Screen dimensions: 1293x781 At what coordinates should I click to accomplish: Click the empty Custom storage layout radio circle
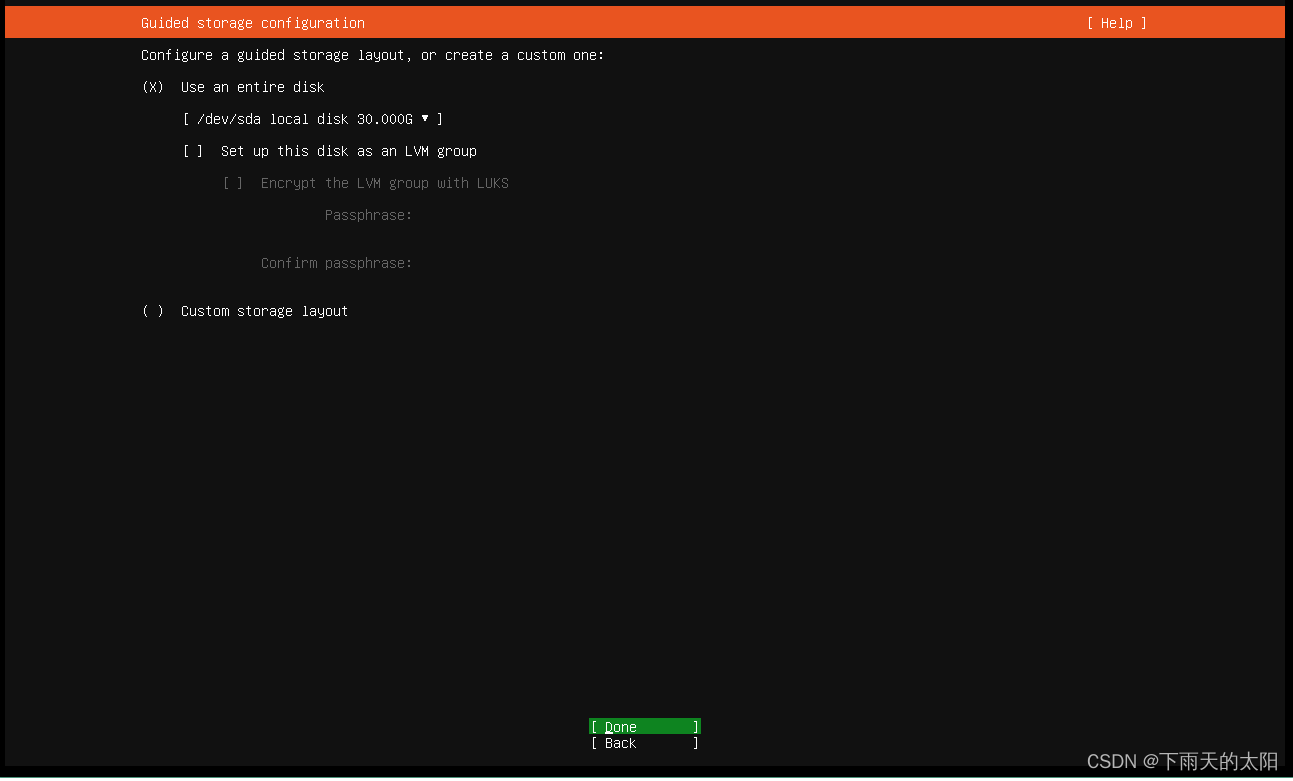pos(153,311)
